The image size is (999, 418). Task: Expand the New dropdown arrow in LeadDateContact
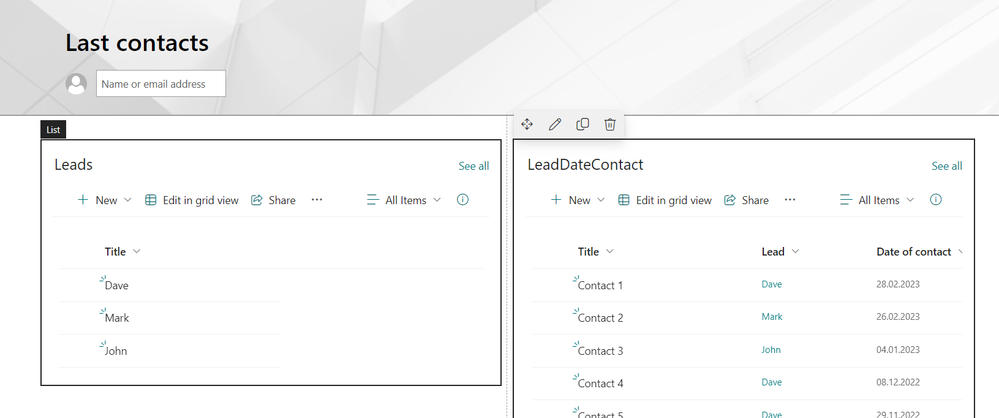[600, 200]
